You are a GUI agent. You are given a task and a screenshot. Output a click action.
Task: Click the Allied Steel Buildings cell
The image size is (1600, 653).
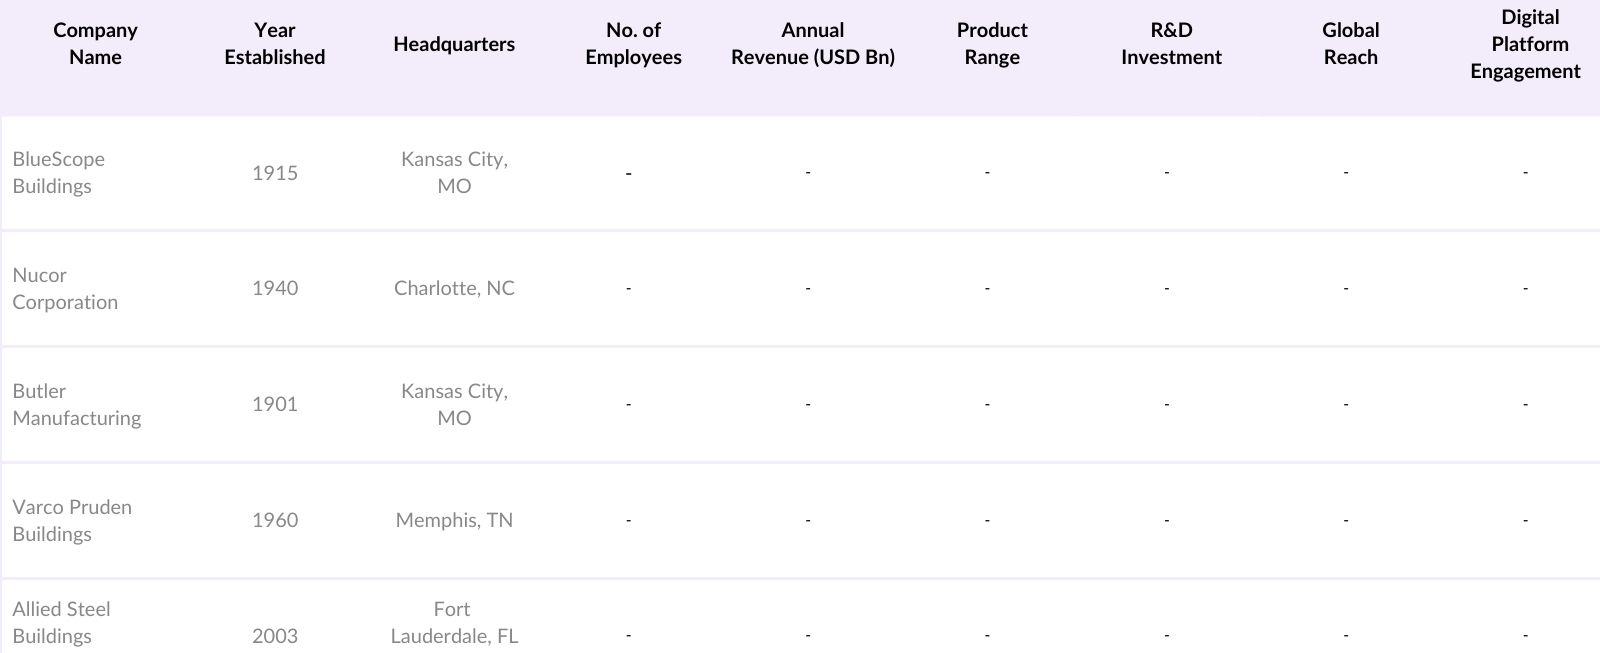[x=62, y=623]
